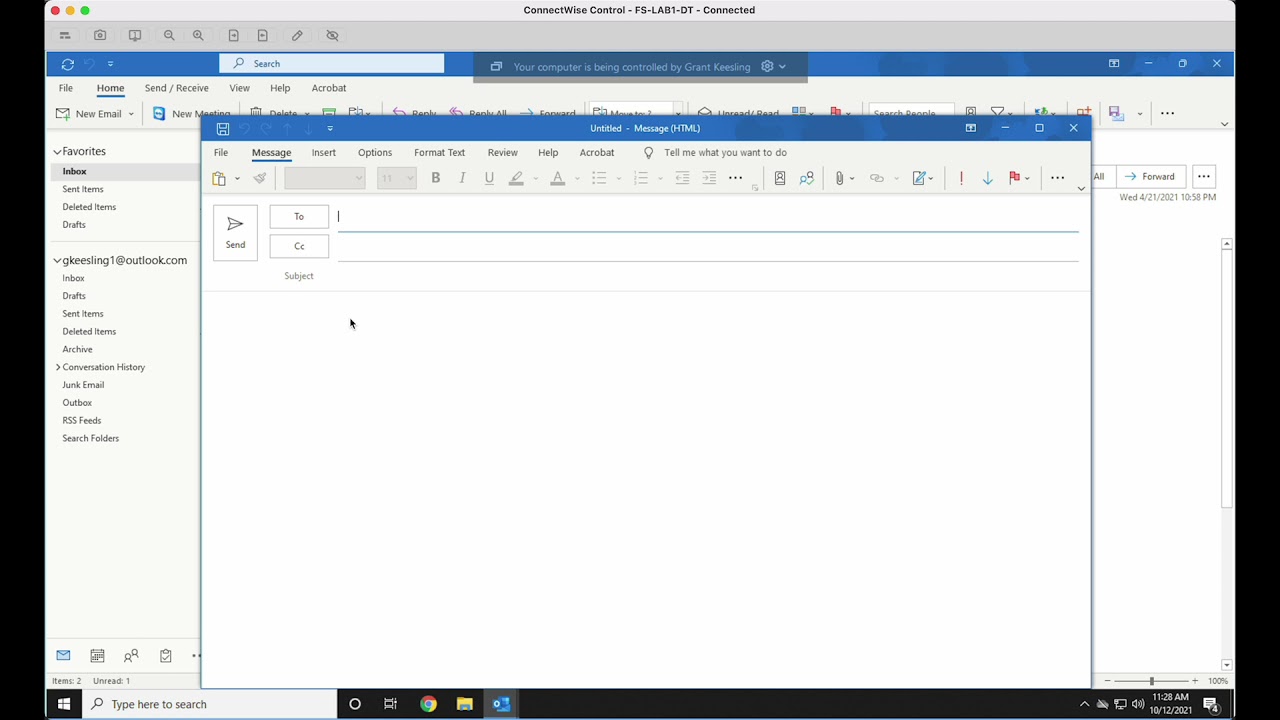
Task: Click the Save icon in message title bar
Action: coord(223,129)
